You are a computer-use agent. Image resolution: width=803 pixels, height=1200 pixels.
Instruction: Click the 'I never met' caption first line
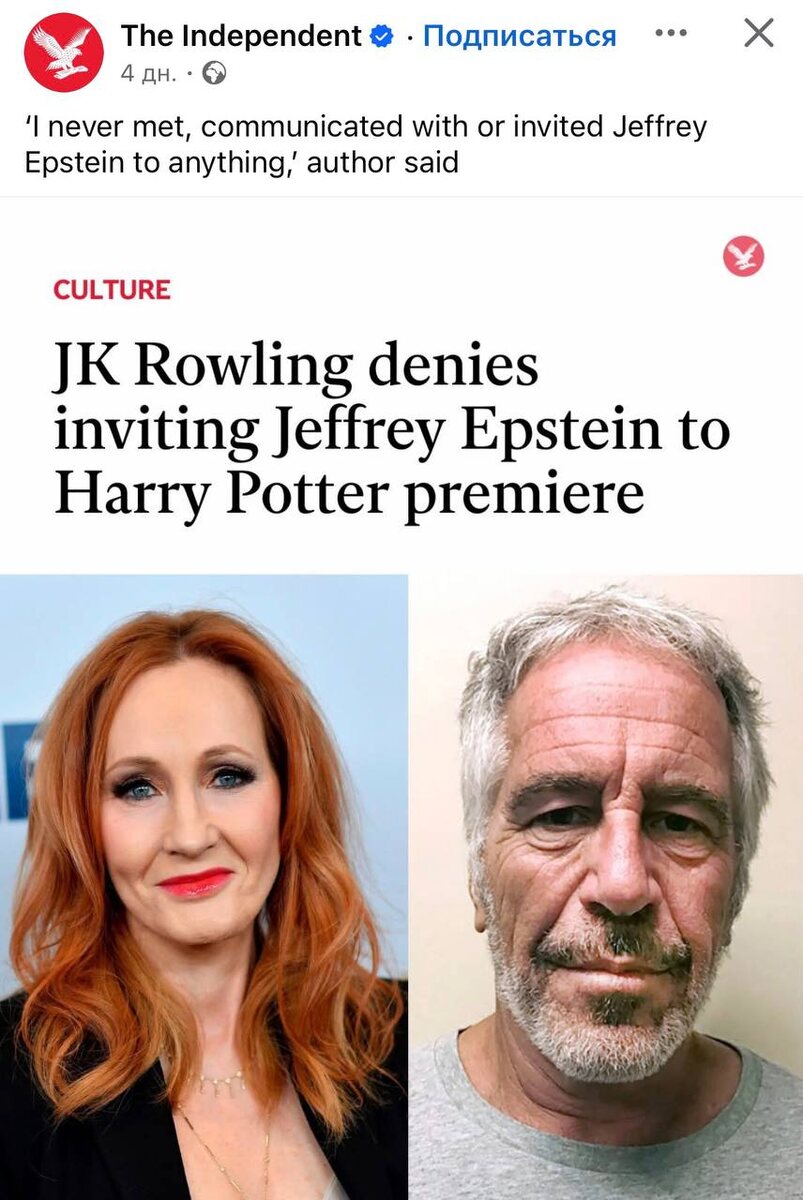coord(366,128)
